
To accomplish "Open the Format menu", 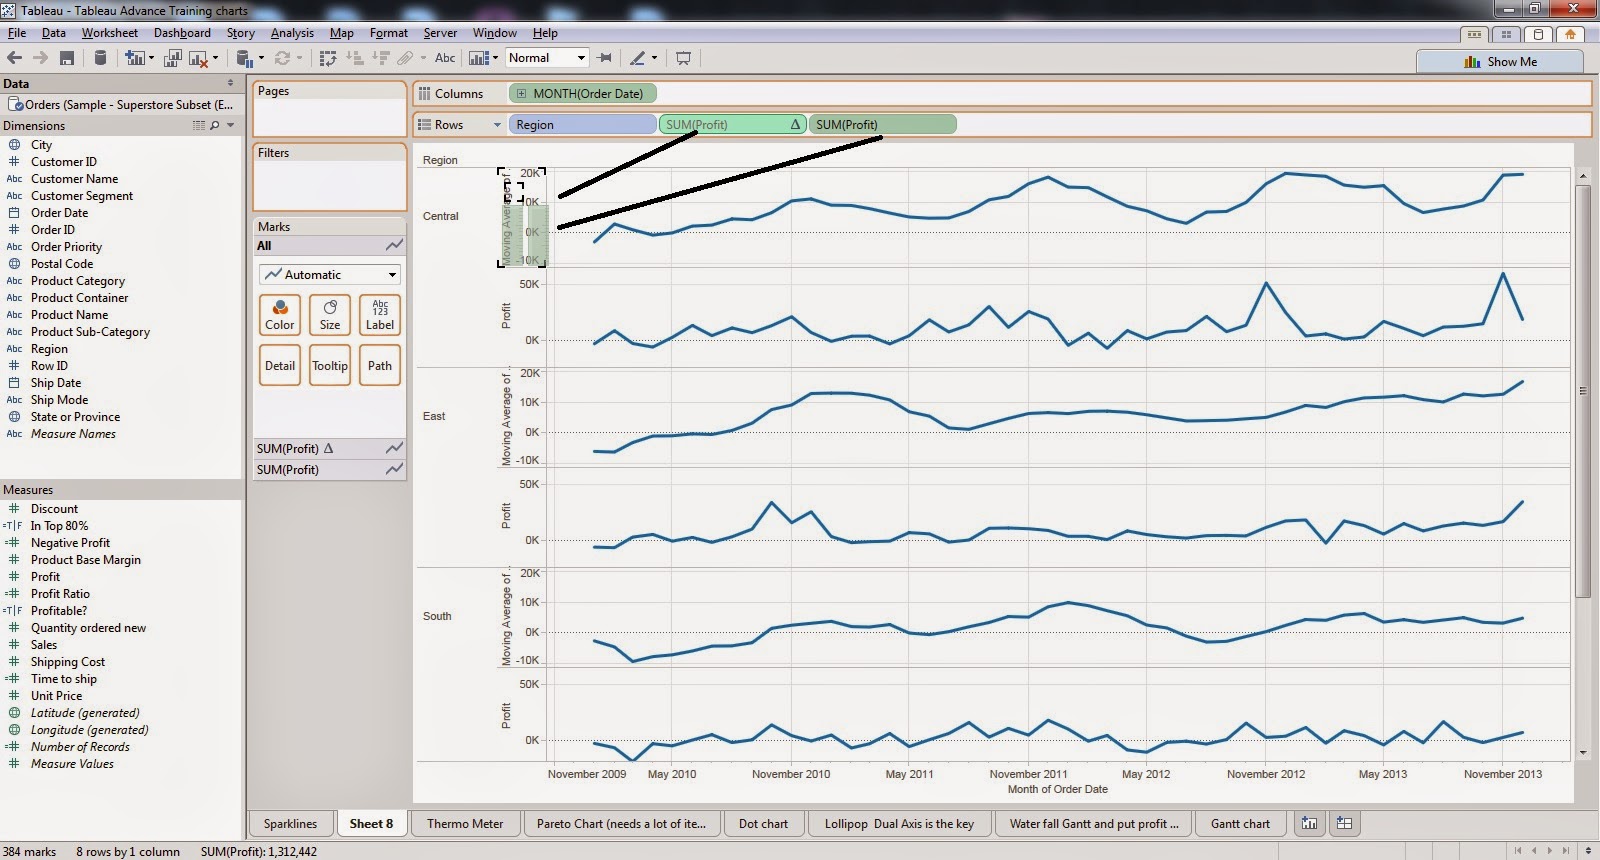I will pyautogui.click(x=389, y=33).
